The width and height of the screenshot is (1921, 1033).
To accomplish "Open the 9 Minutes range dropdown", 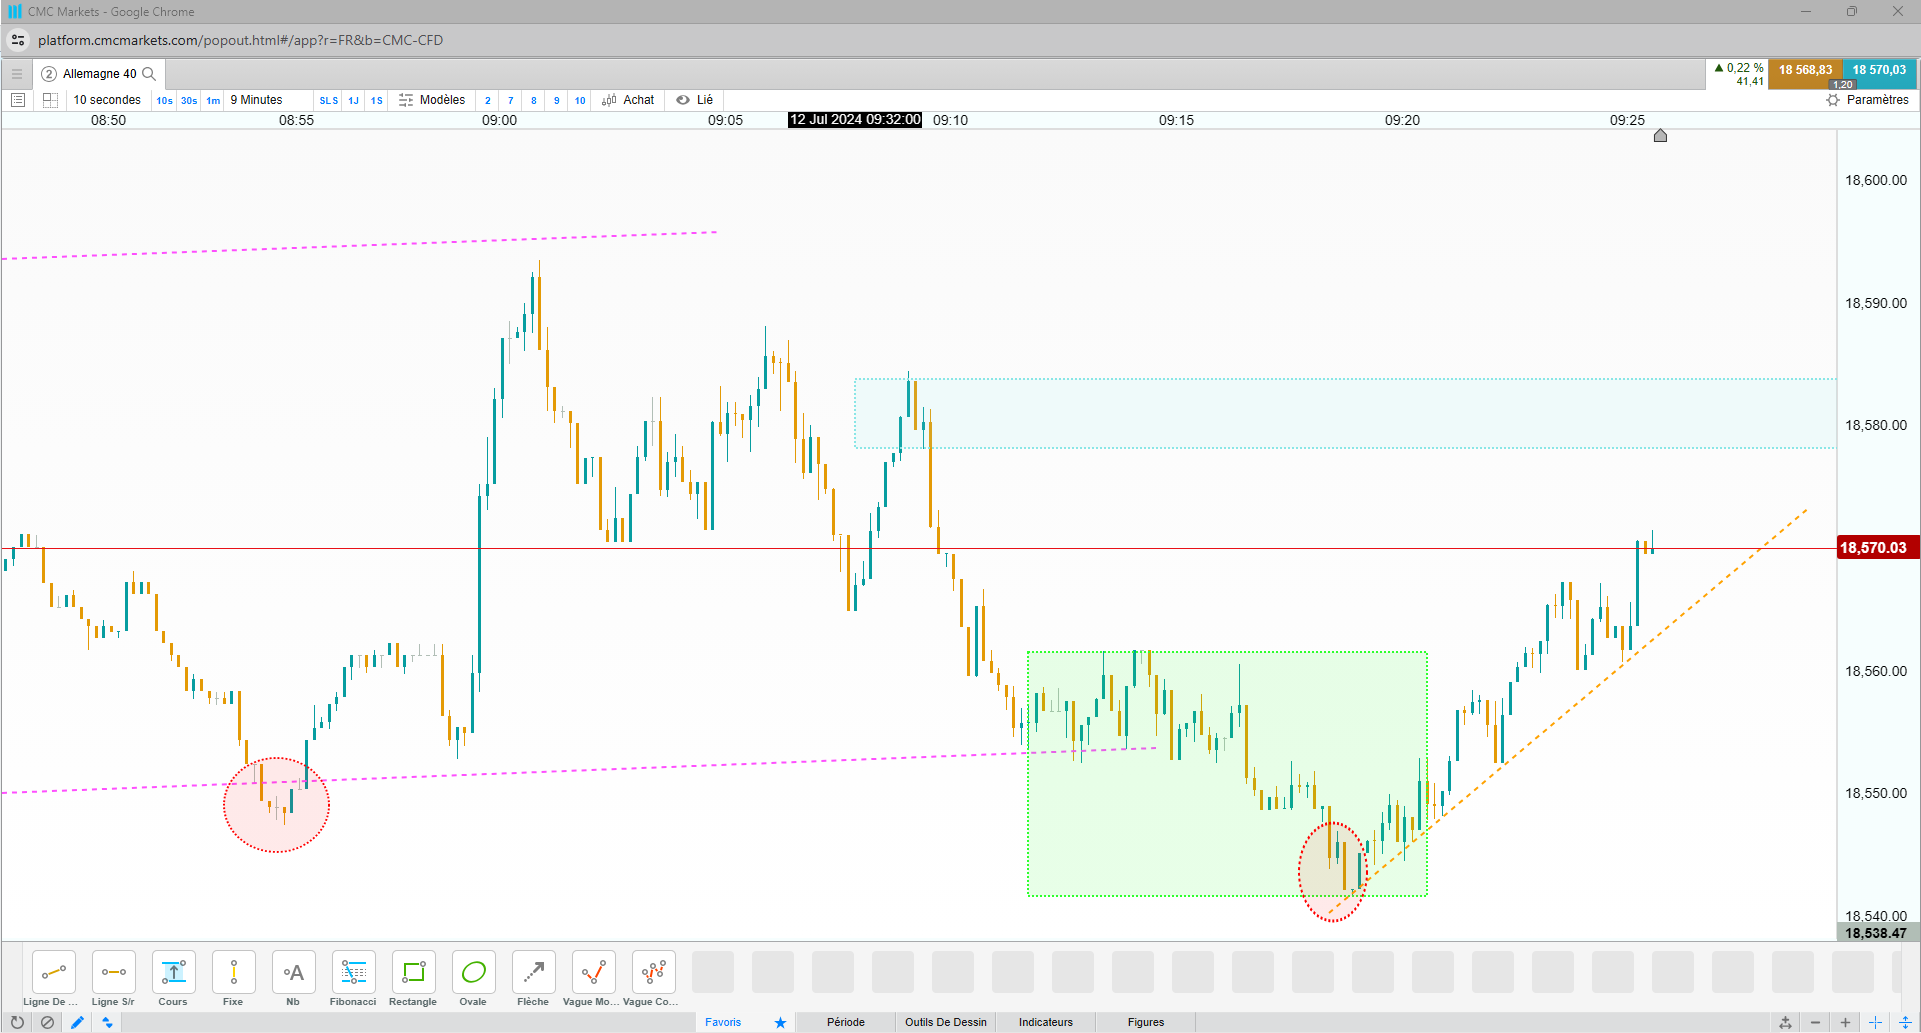I will [x=257, y=100].
